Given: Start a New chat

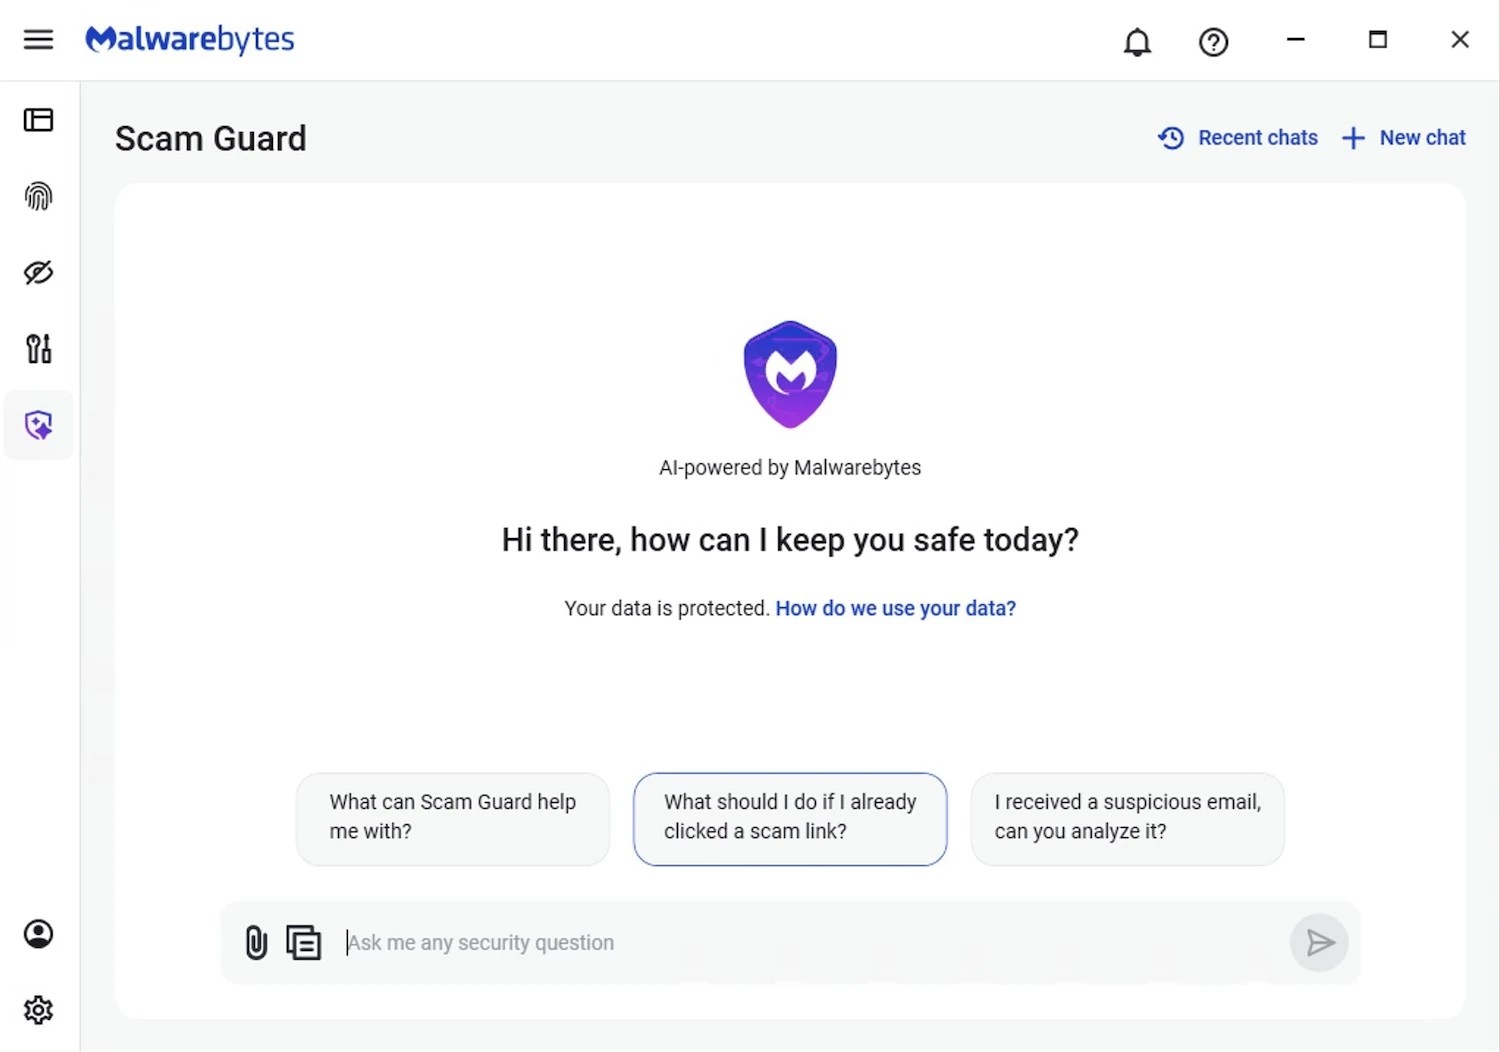Looking at the screenshot, I should pos(1404,138).
